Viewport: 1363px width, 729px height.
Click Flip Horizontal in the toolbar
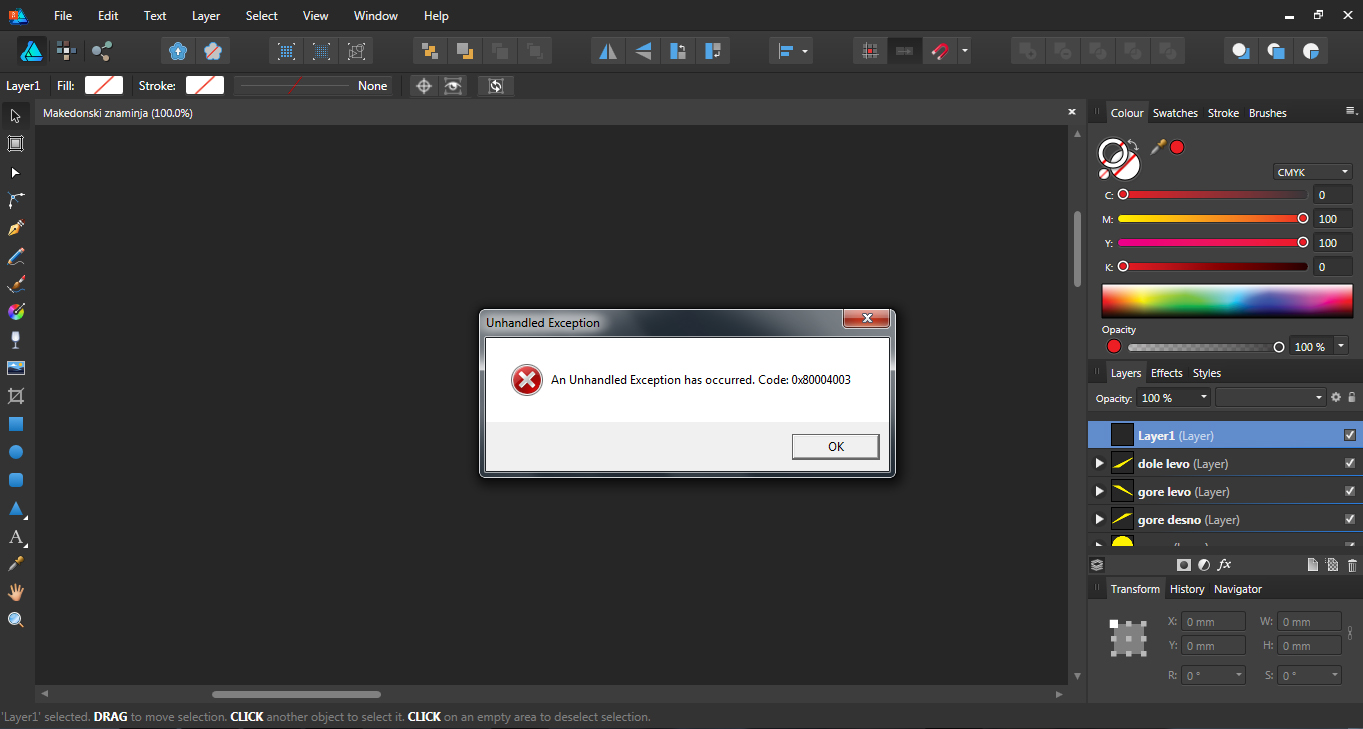[608, 51]
